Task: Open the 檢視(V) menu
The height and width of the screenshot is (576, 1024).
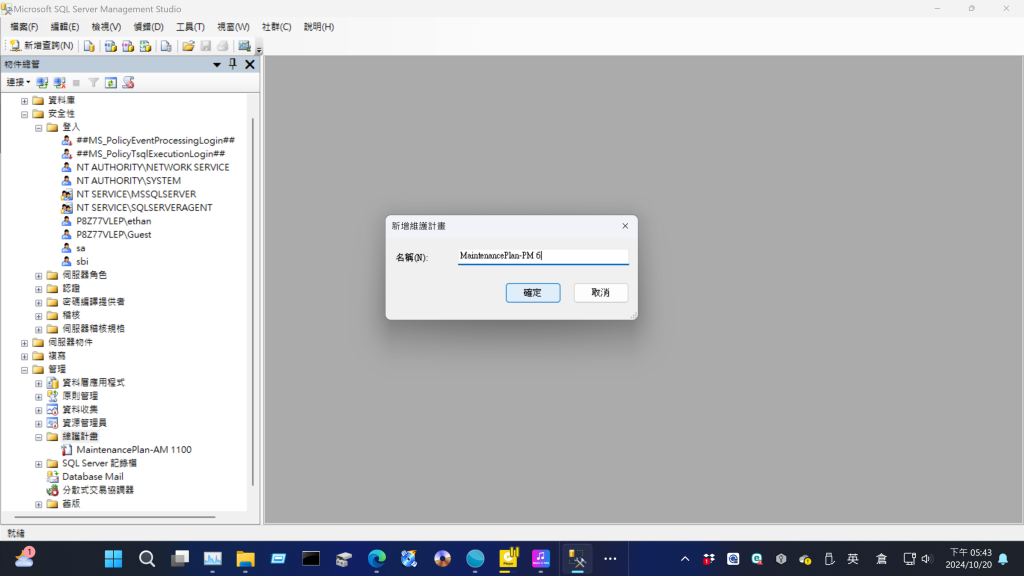Action: [x=106, y=27]
